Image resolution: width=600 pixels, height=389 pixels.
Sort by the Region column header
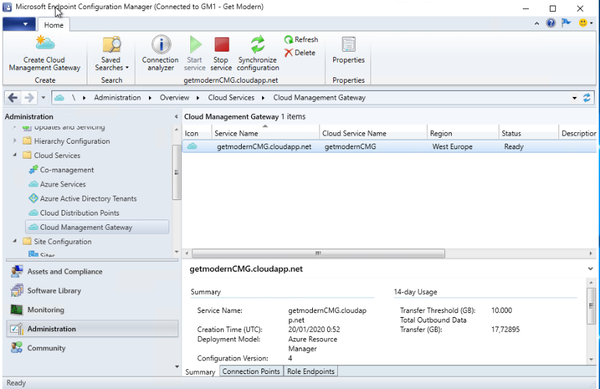(463, 133)
